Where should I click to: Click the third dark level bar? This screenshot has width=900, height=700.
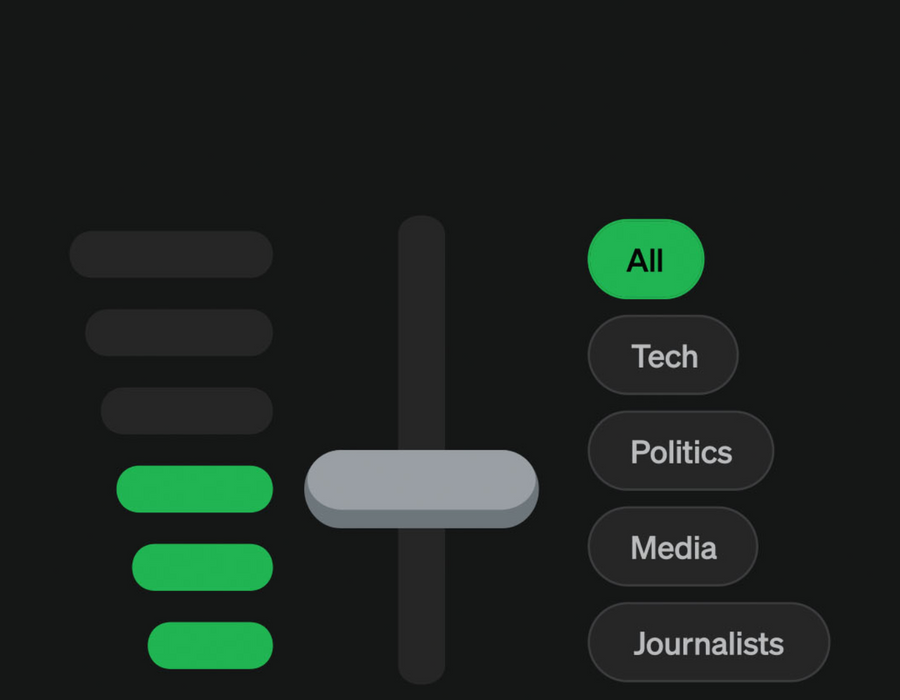[x=187, y=410]
